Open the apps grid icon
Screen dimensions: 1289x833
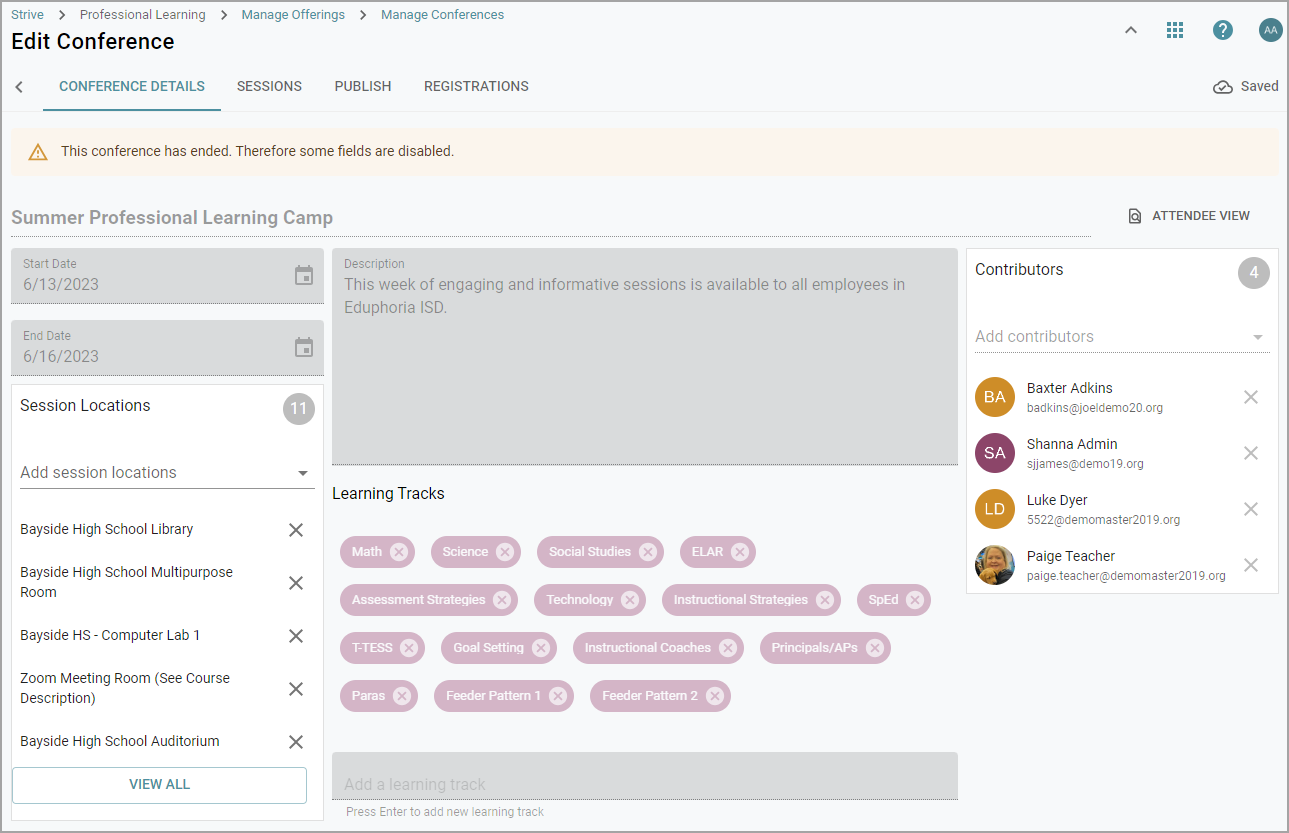point(1175,30)
